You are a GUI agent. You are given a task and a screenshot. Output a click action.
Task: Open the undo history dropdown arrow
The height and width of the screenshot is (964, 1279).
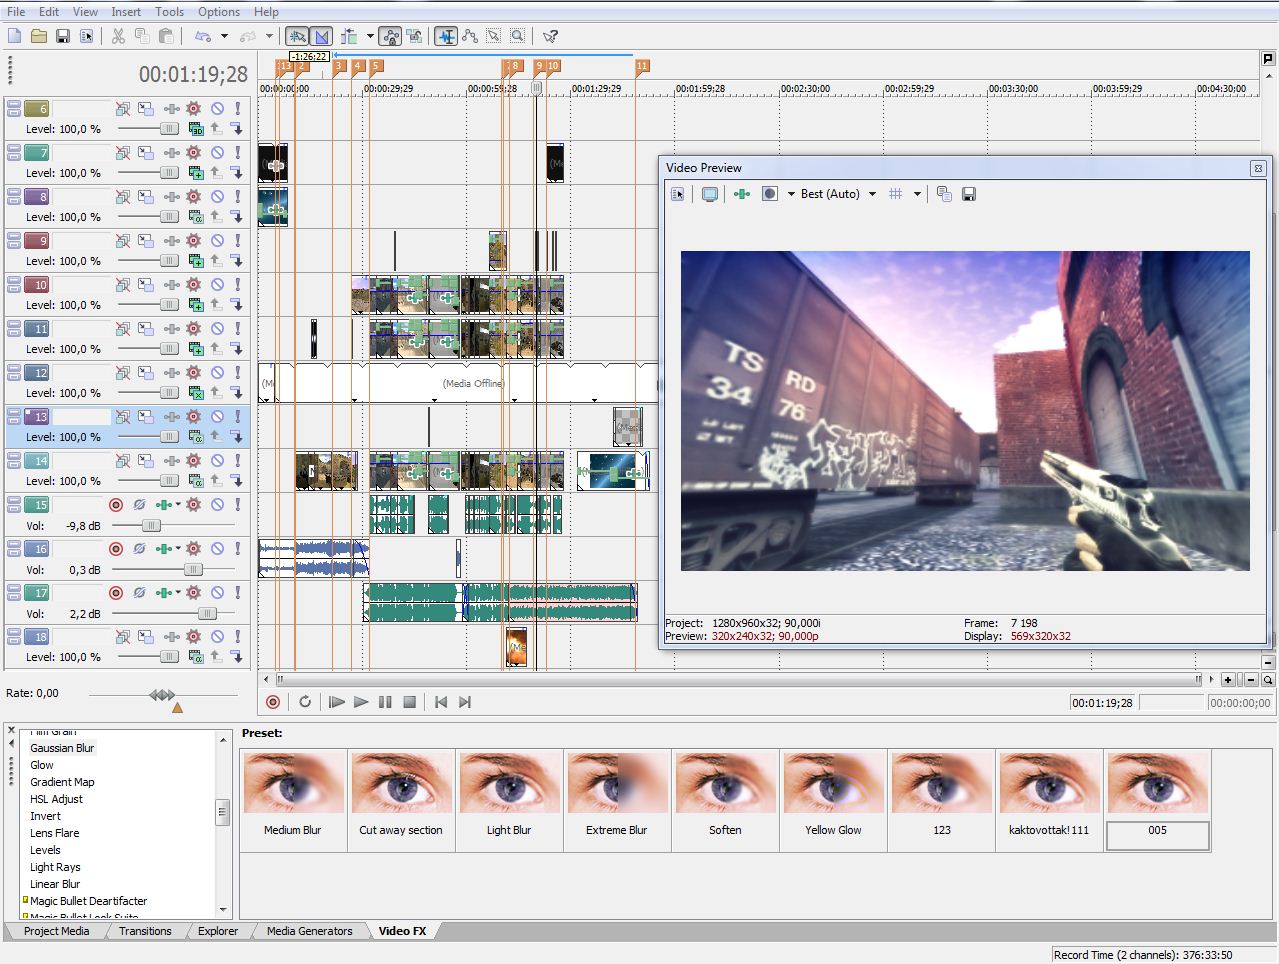click(x=224, y=36)
